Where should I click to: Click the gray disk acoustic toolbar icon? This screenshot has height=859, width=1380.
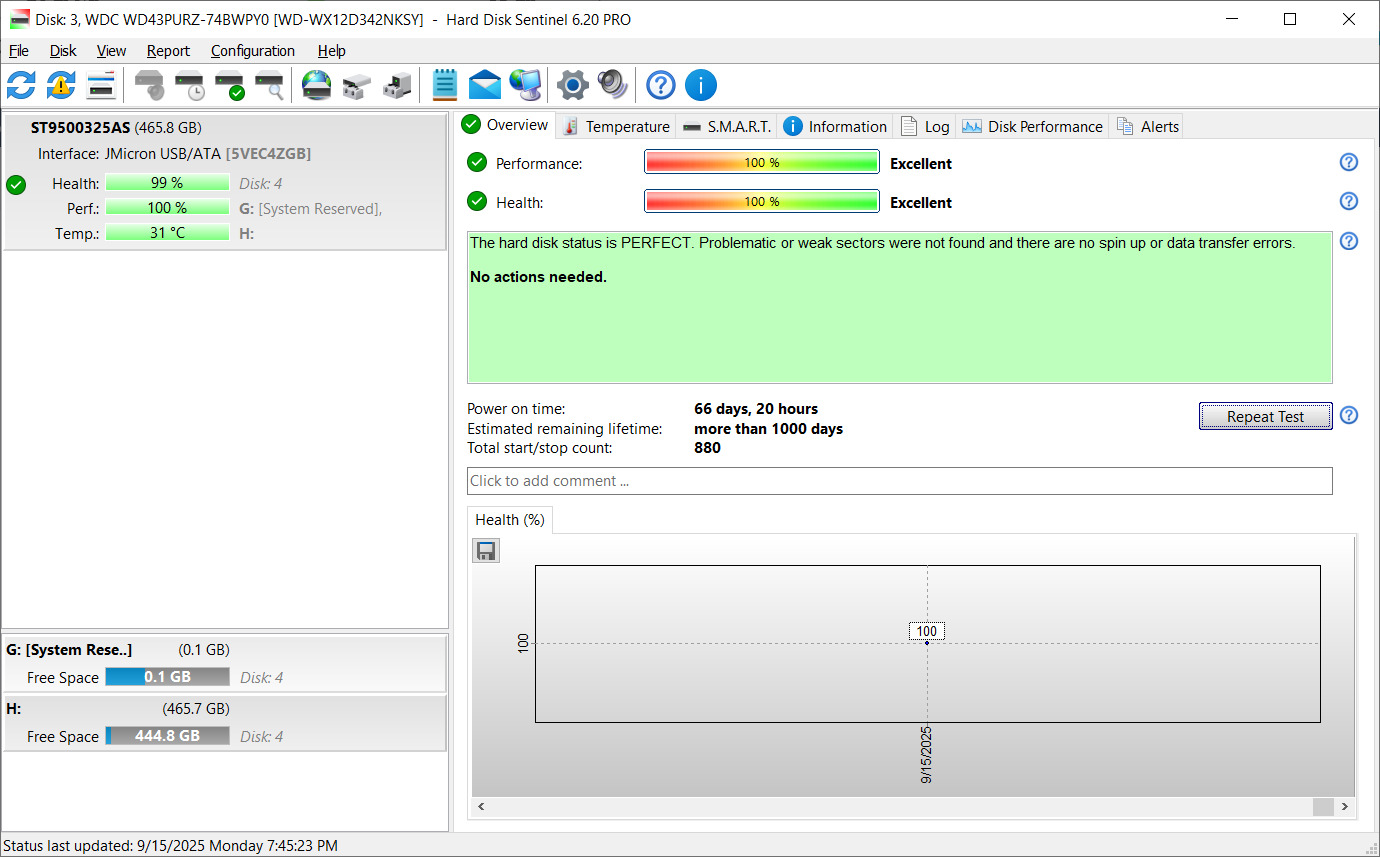pos(149,85)
